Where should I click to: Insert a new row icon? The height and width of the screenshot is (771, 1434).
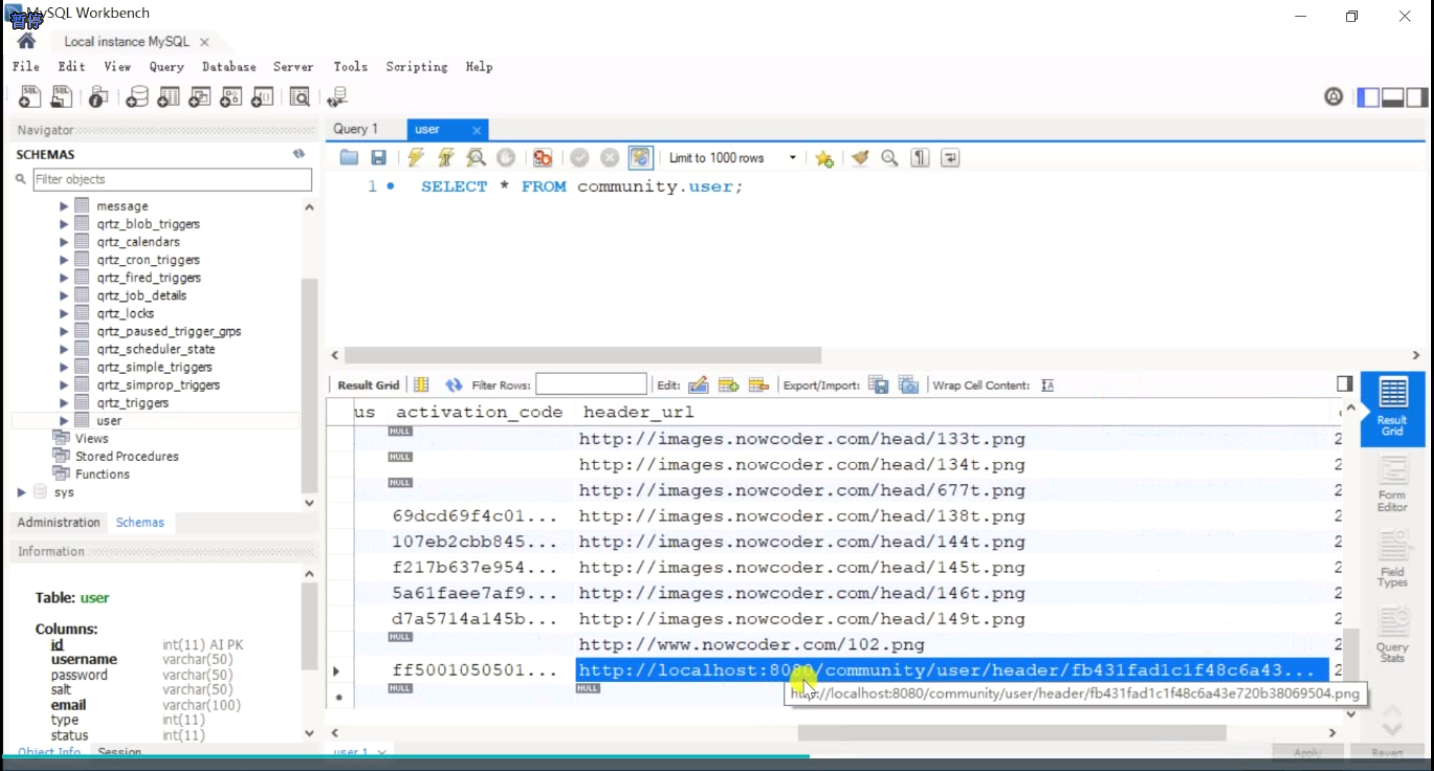(728, 385)
